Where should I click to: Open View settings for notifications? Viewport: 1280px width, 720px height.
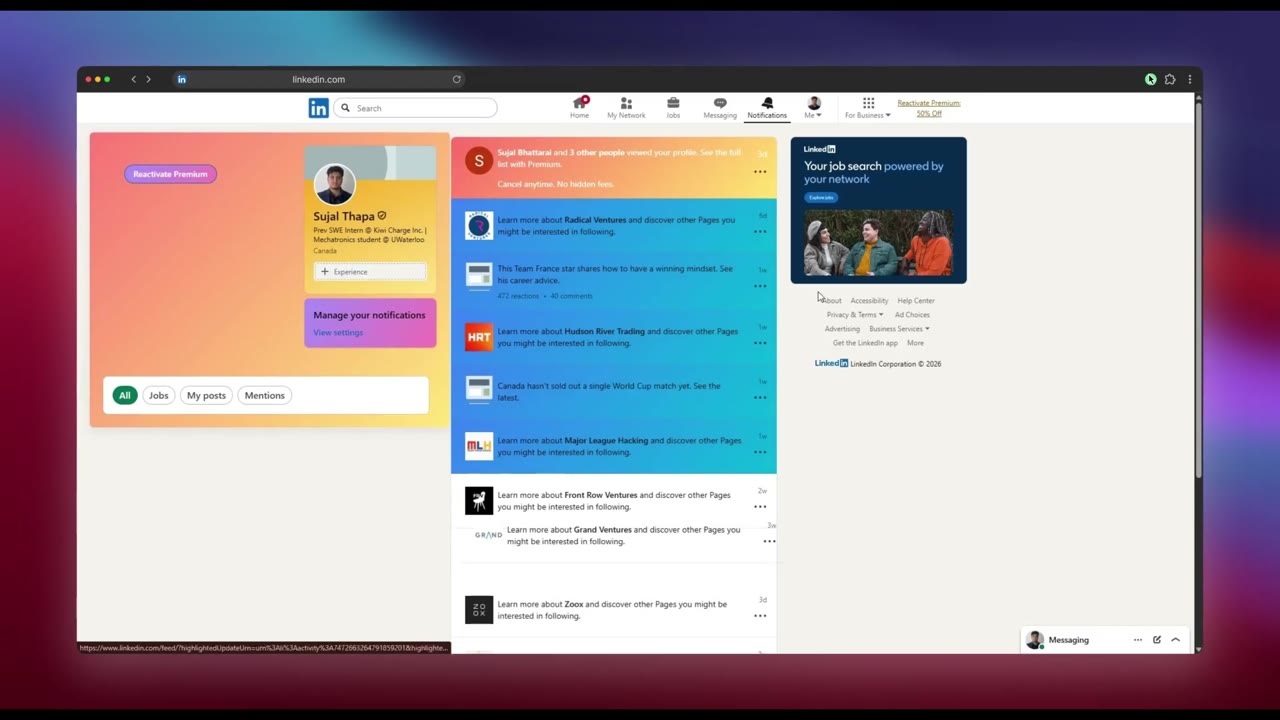point(338,333)
